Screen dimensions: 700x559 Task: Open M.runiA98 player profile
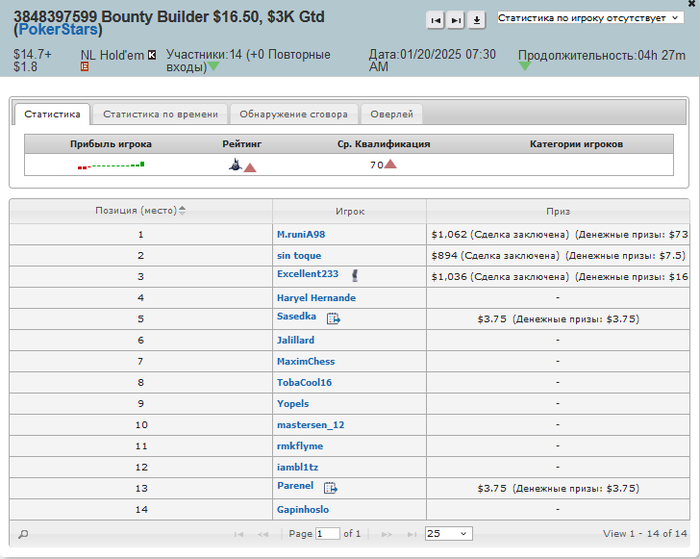[301, 234]
